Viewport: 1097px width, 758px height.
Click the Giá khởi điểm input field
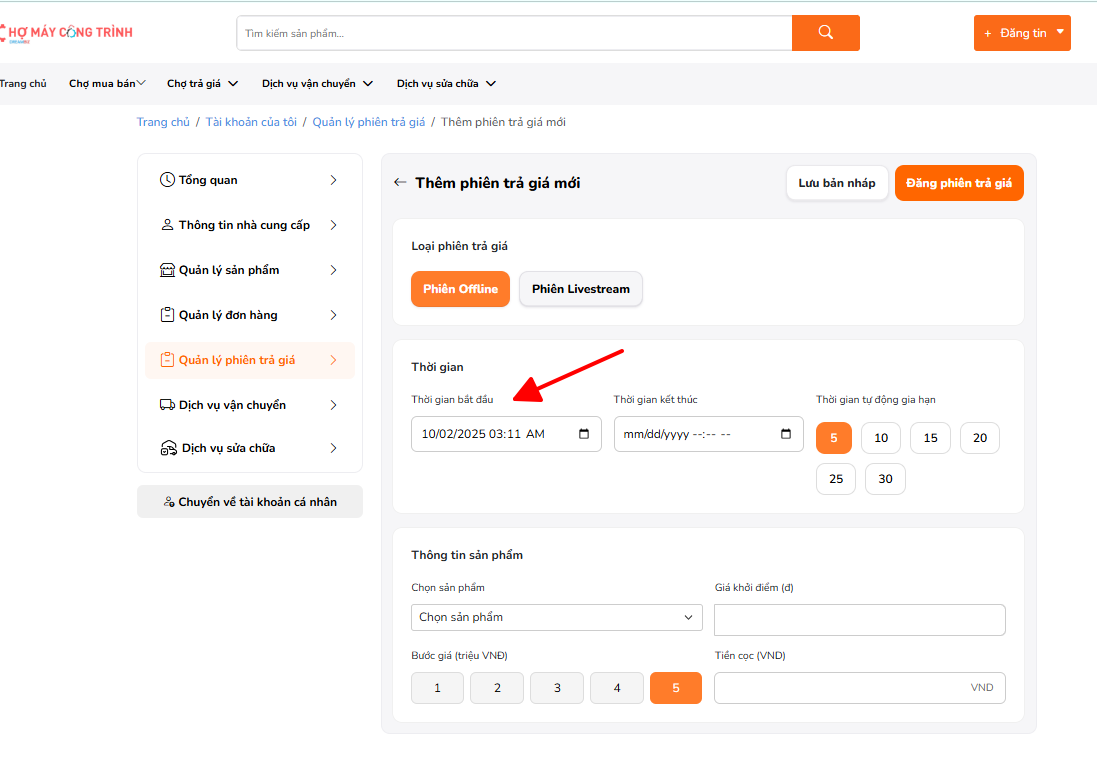tap(859, 620)
